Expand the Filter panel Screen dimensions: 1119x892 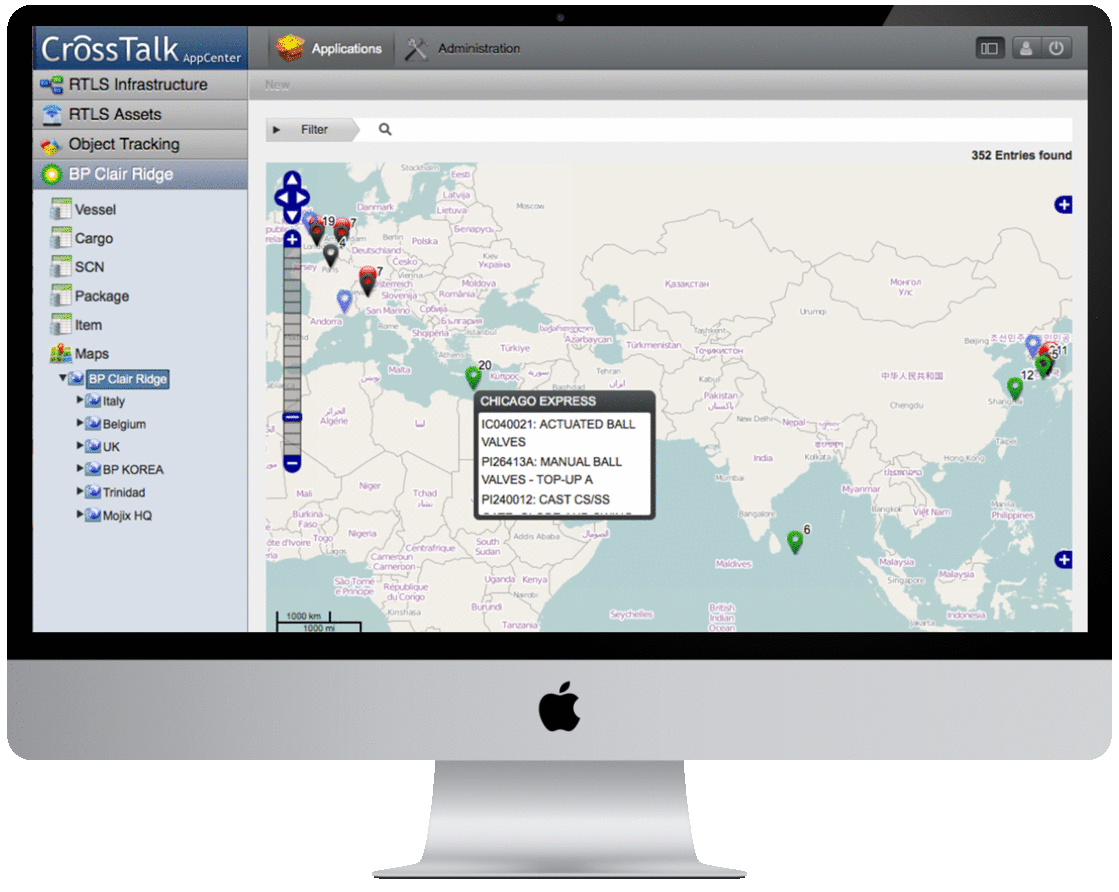[277, 130]
